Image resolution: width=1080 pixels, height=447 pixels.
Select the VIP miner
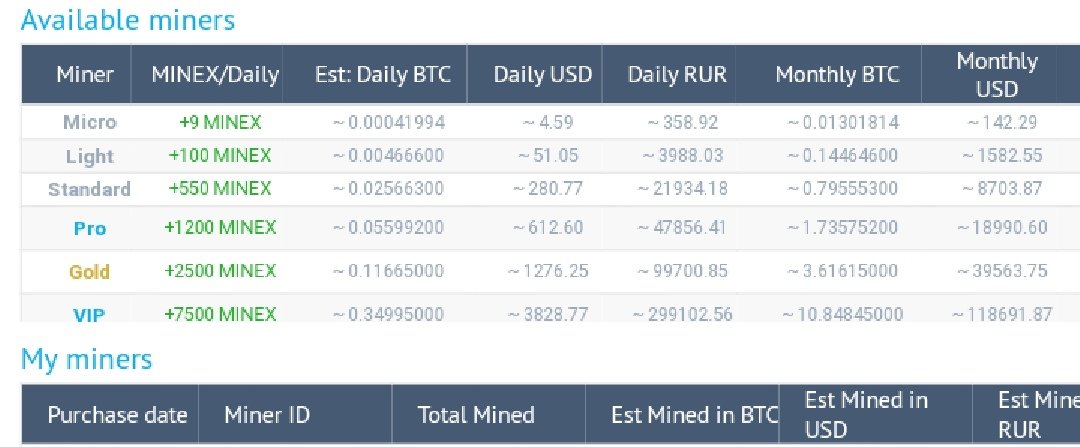pyautogui.click(x=90, y=315)
